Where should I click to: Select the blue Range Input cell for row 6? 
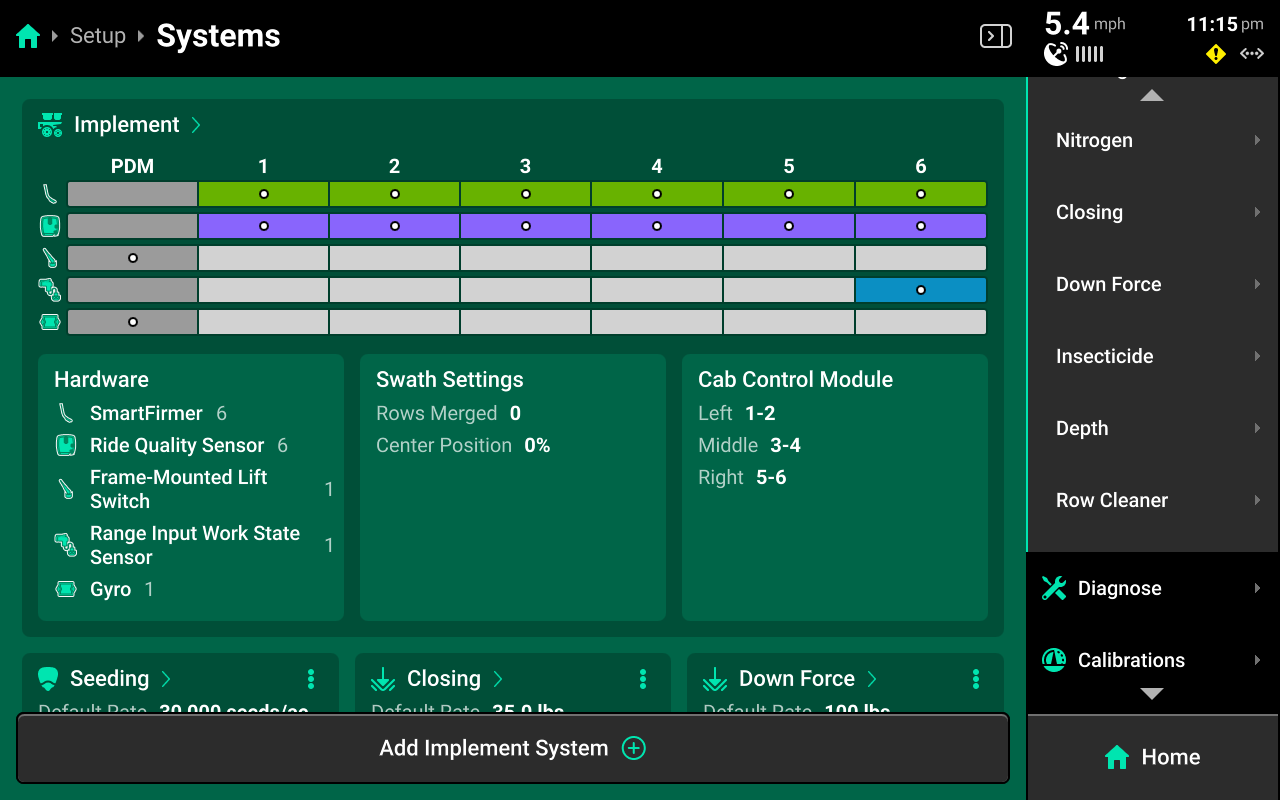pos(921,290)
